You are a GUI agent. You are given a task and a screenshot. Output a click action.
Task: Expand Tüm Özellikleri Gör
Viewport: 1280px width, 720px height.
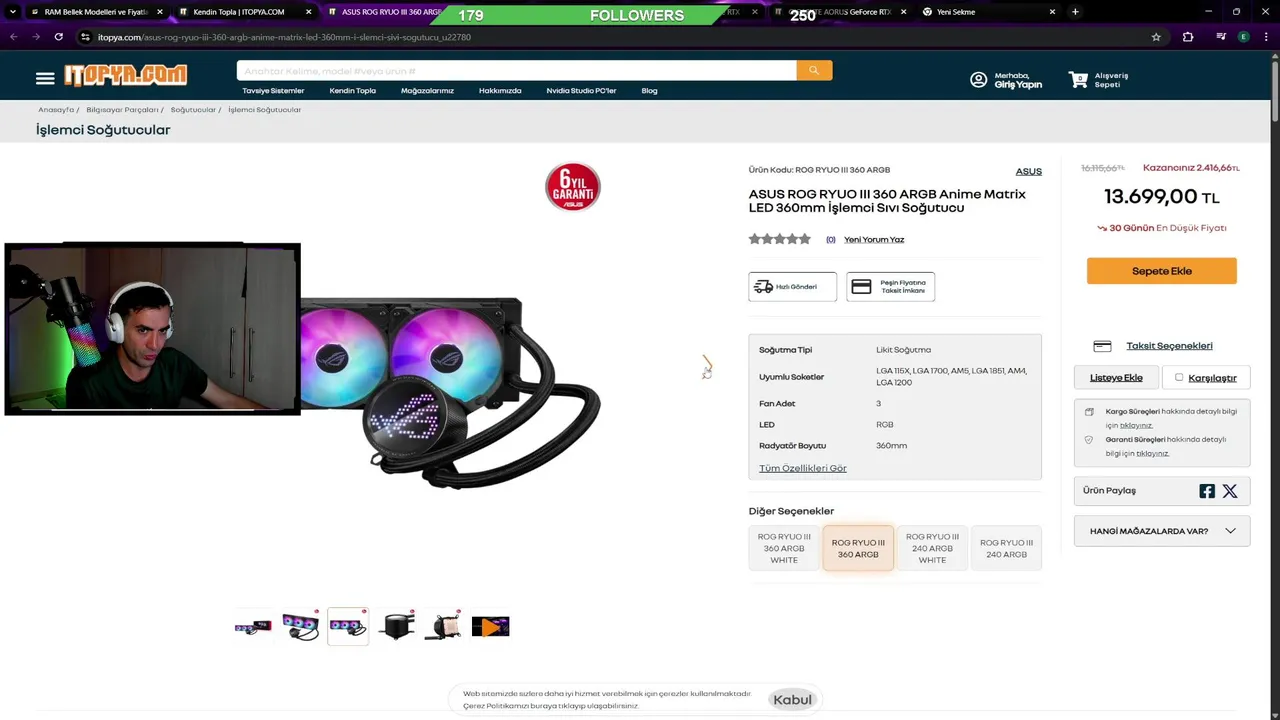pos(803,468)
